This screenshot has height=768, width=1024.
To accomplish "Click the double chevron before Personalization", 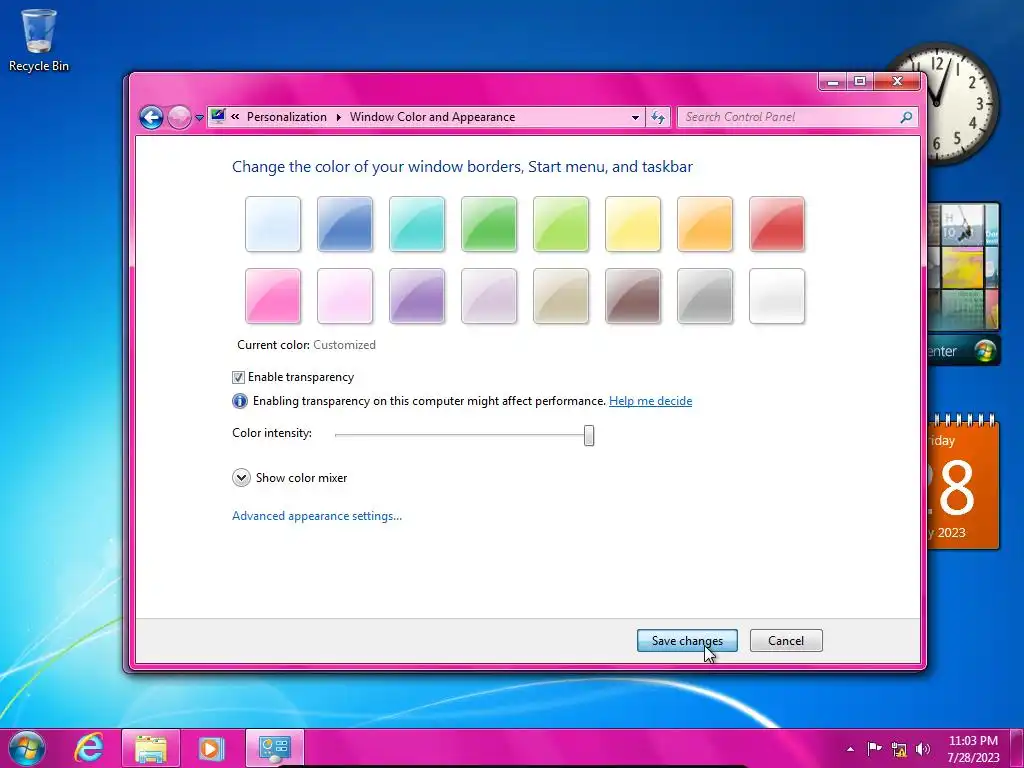I will 235,117.
